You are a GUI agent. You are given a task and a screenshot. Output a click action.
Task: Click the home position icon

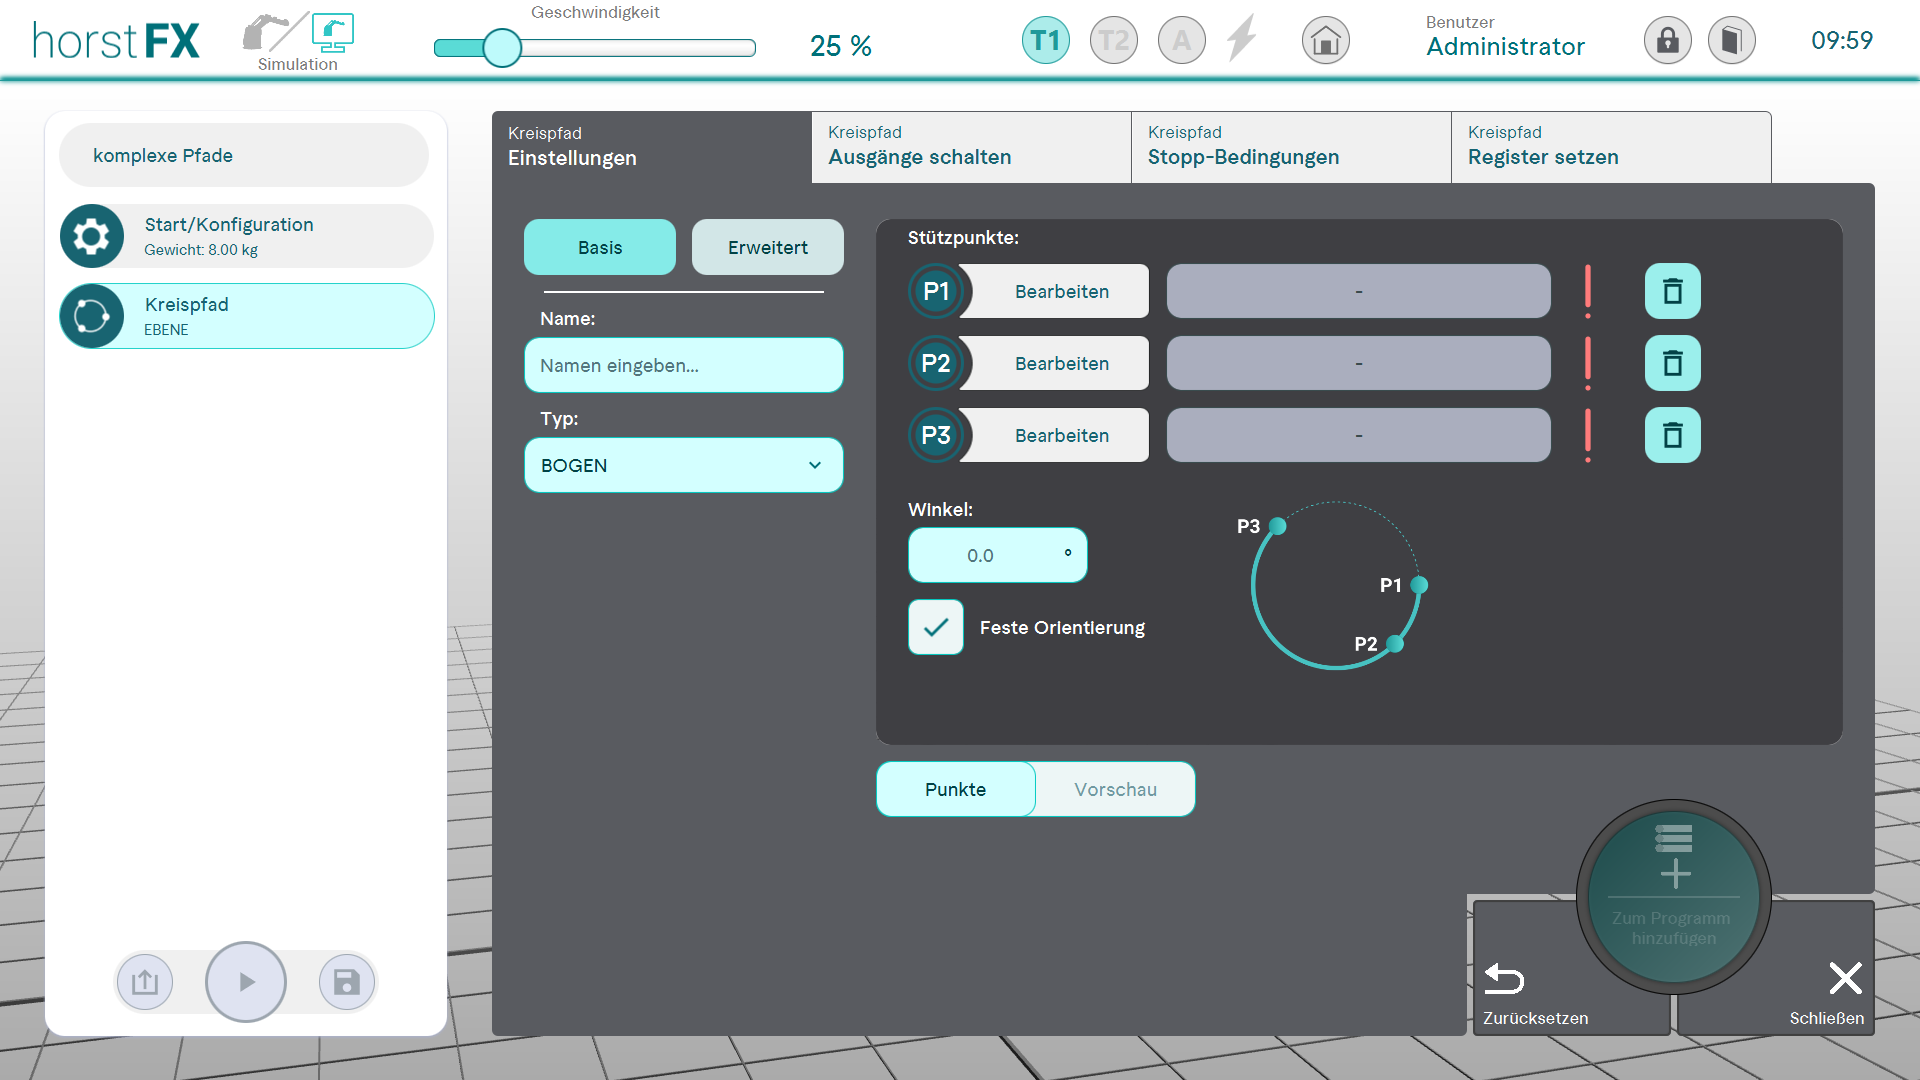(x=1325, y=41)
